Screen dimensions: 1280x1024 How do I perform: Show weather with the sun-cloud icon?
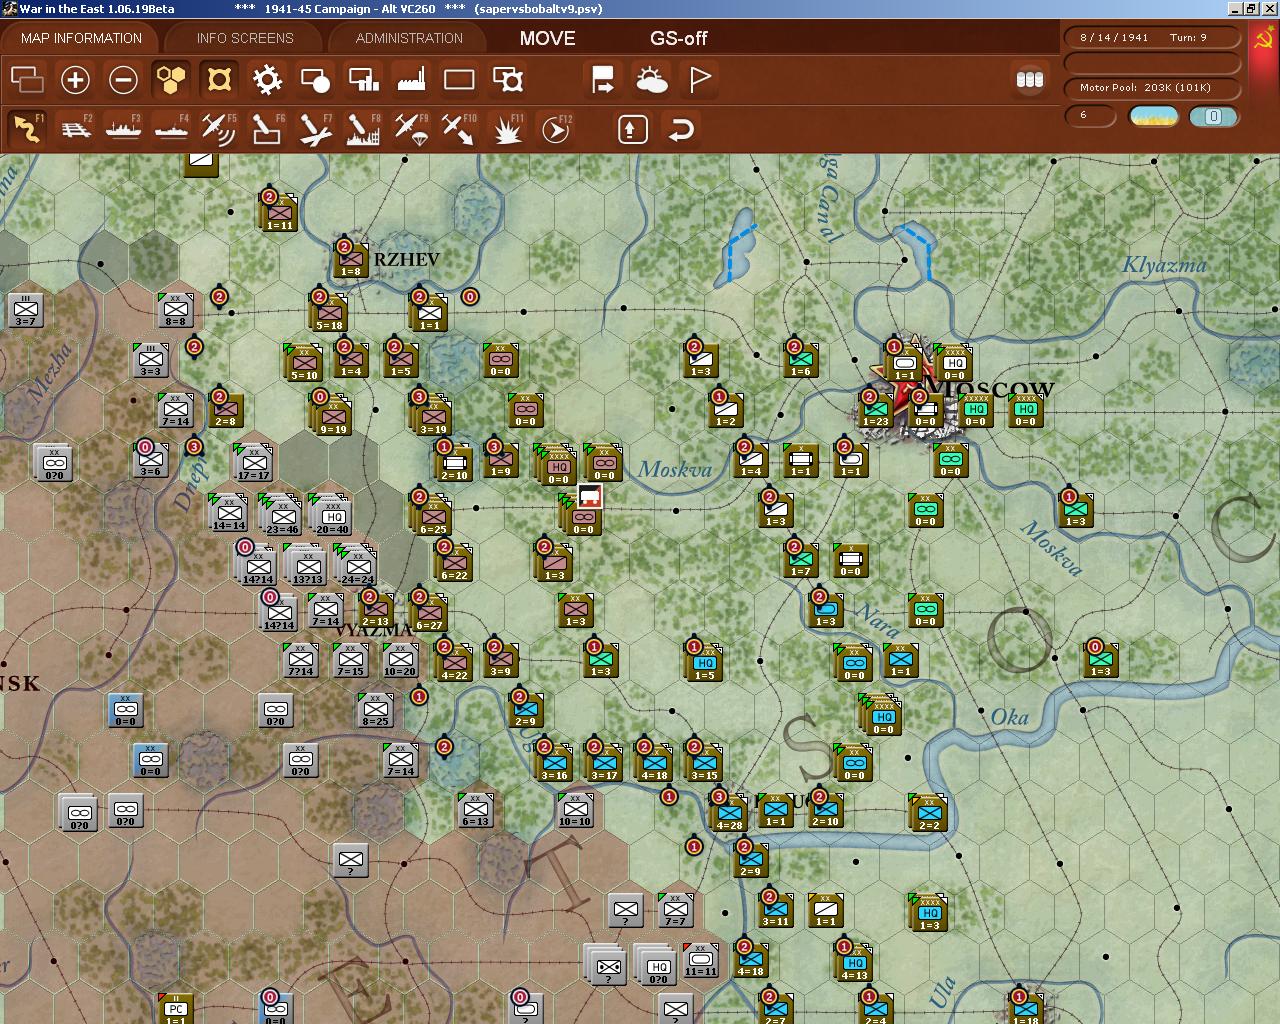tap(651, 79)
